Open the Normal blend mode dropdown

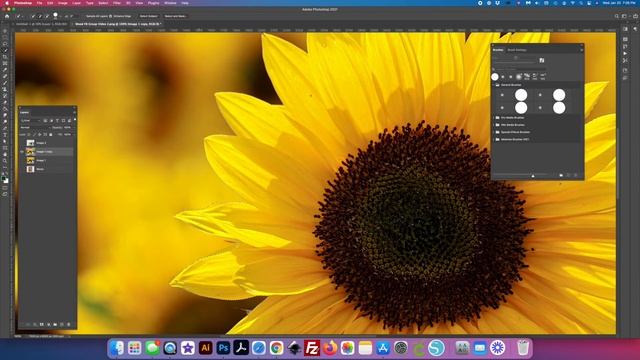click(x=36, y=127)
